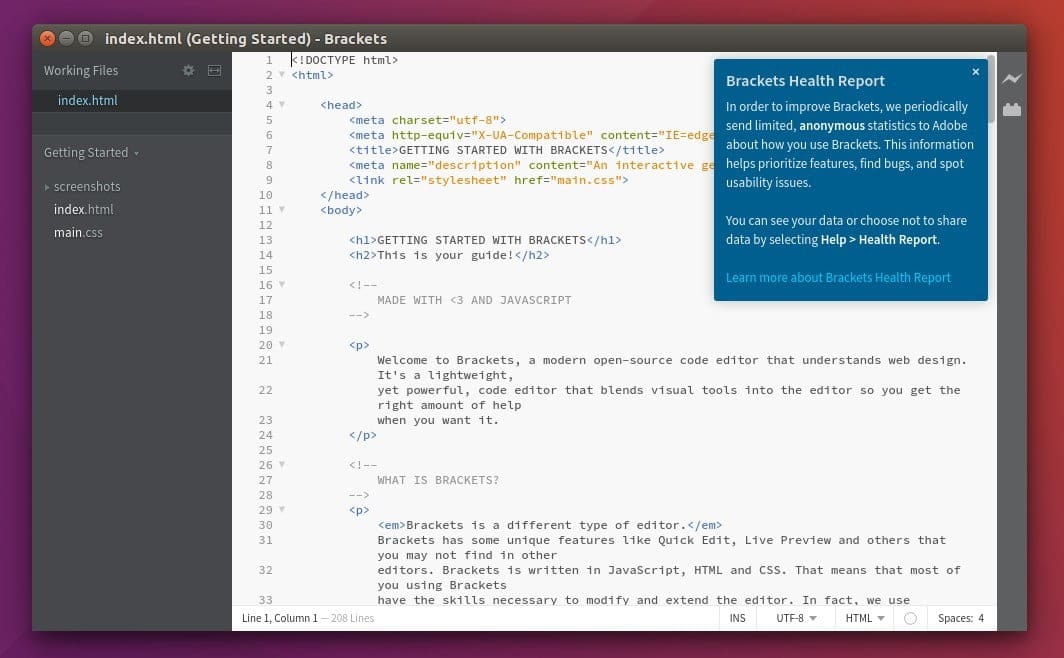Viewport: 1064px width, 658px height.
Task: Click the Working Files gear settings icon
Action: click(x=188, y=71)
